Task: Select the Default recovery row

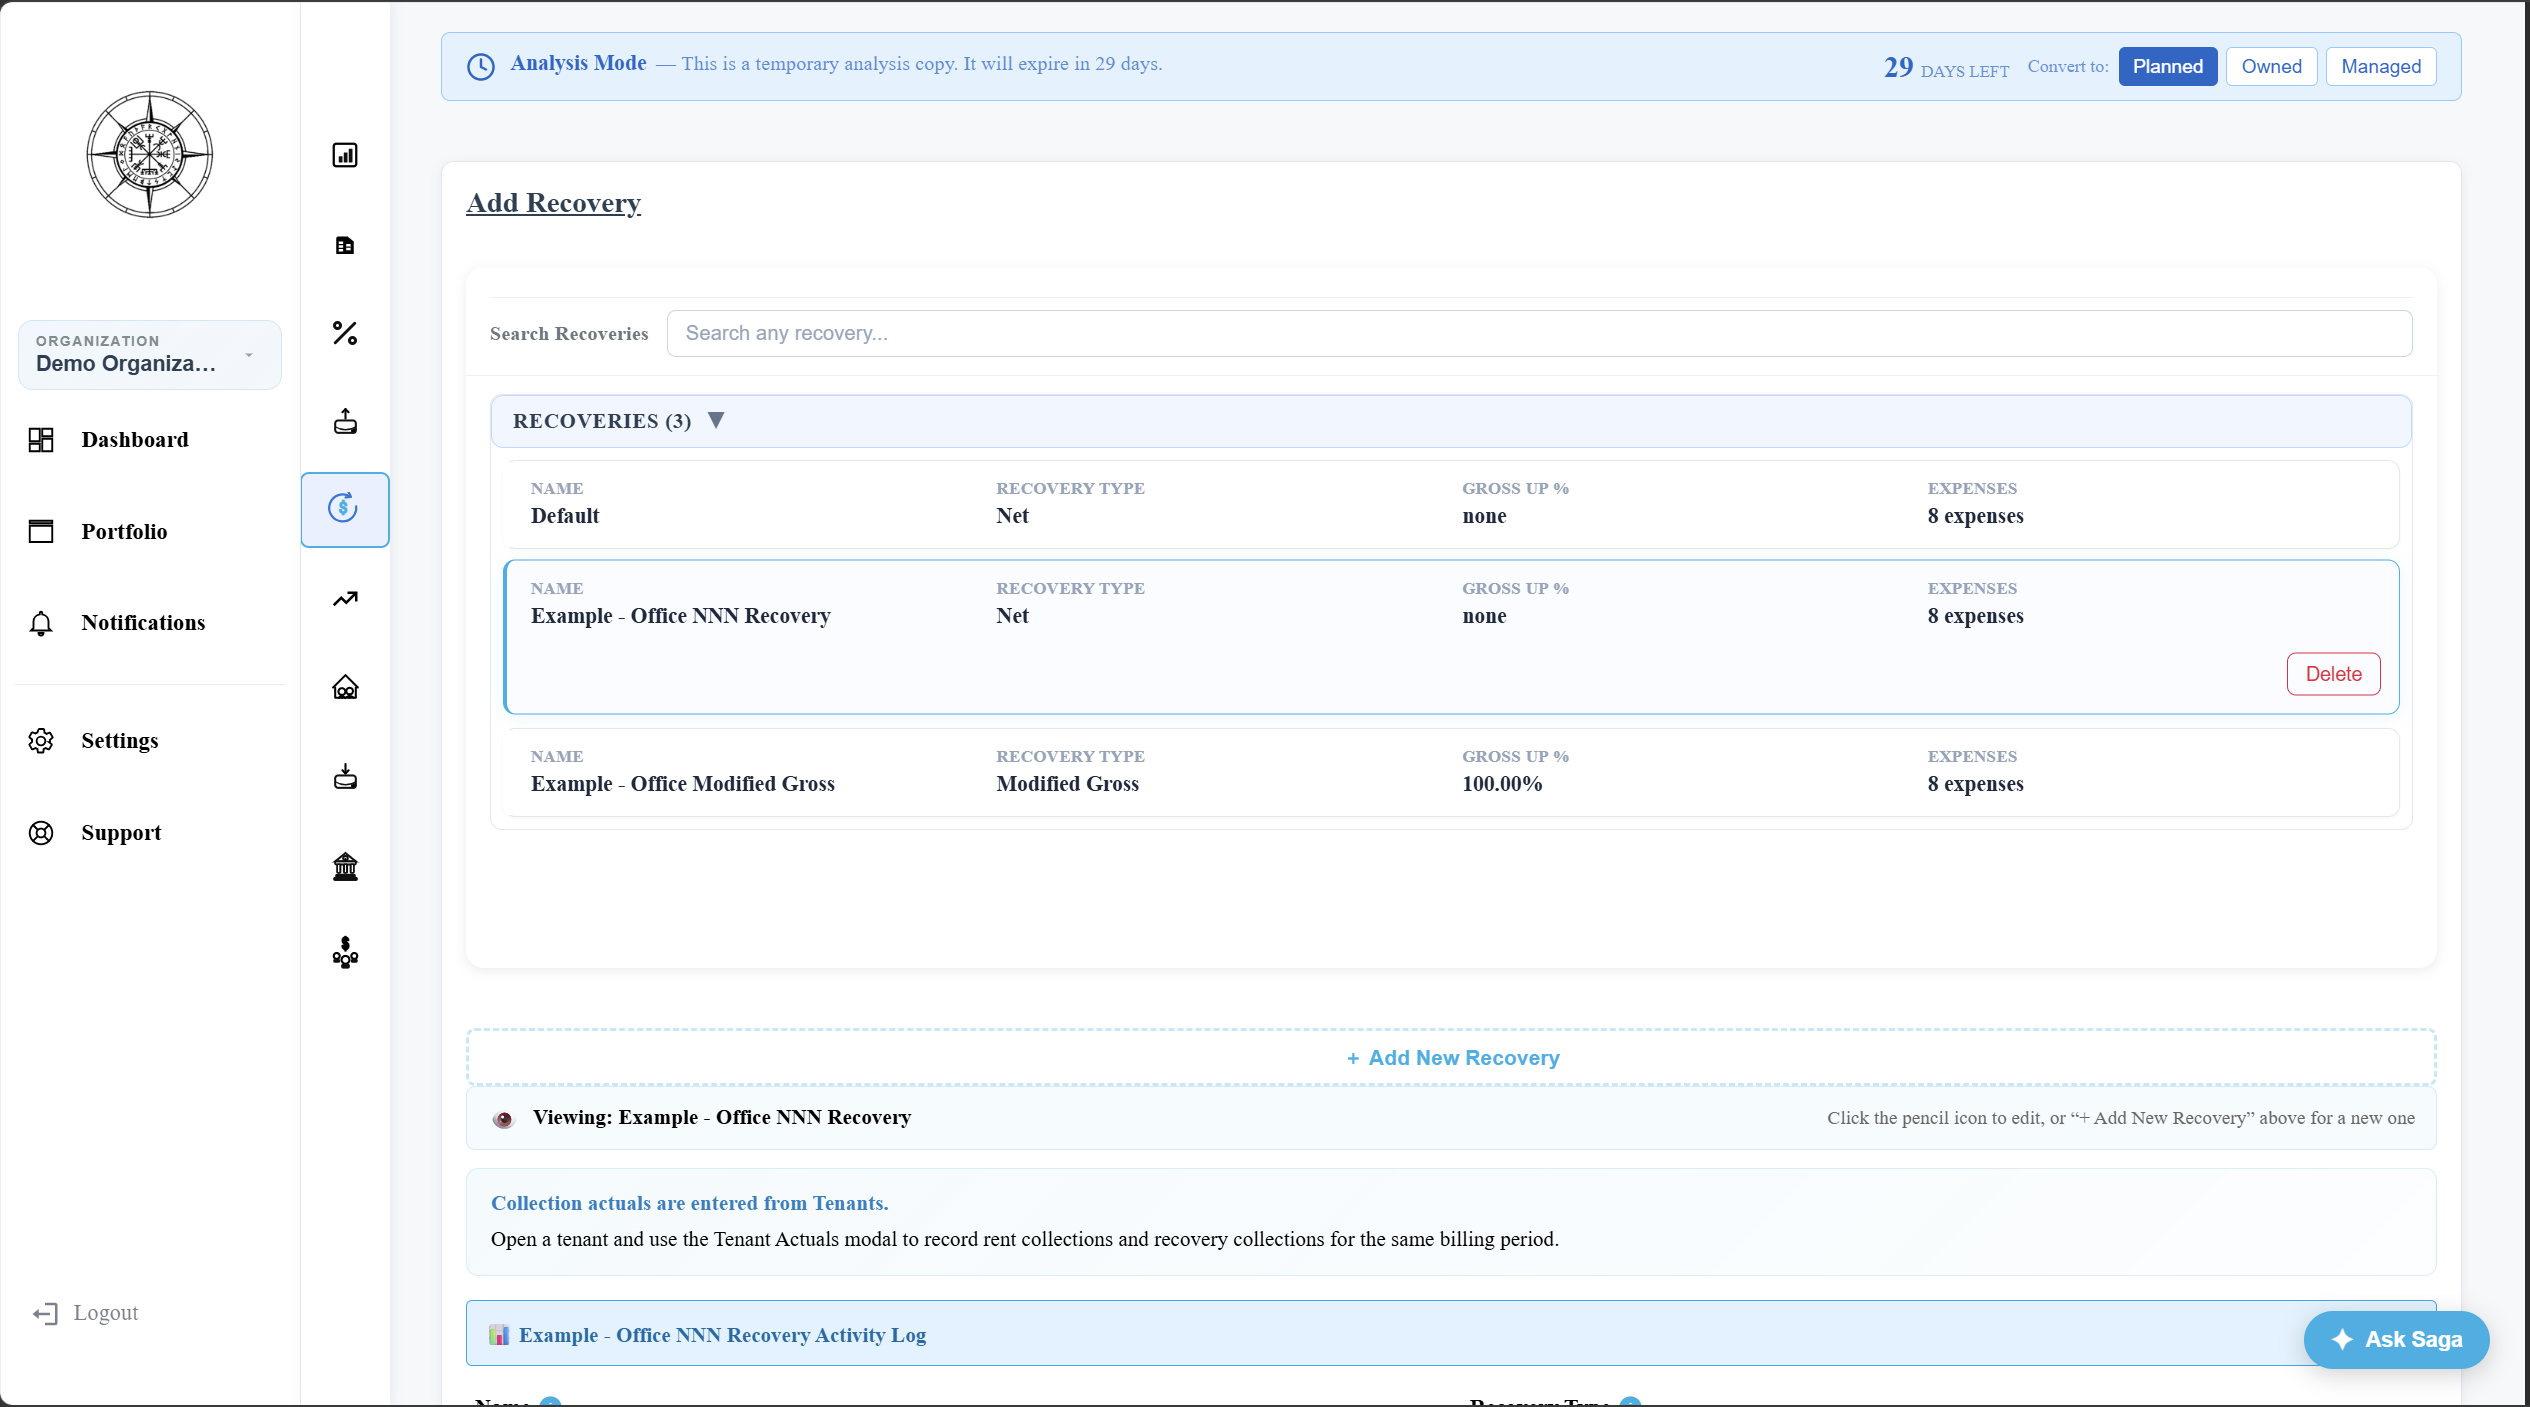Action: point(1451,505)
